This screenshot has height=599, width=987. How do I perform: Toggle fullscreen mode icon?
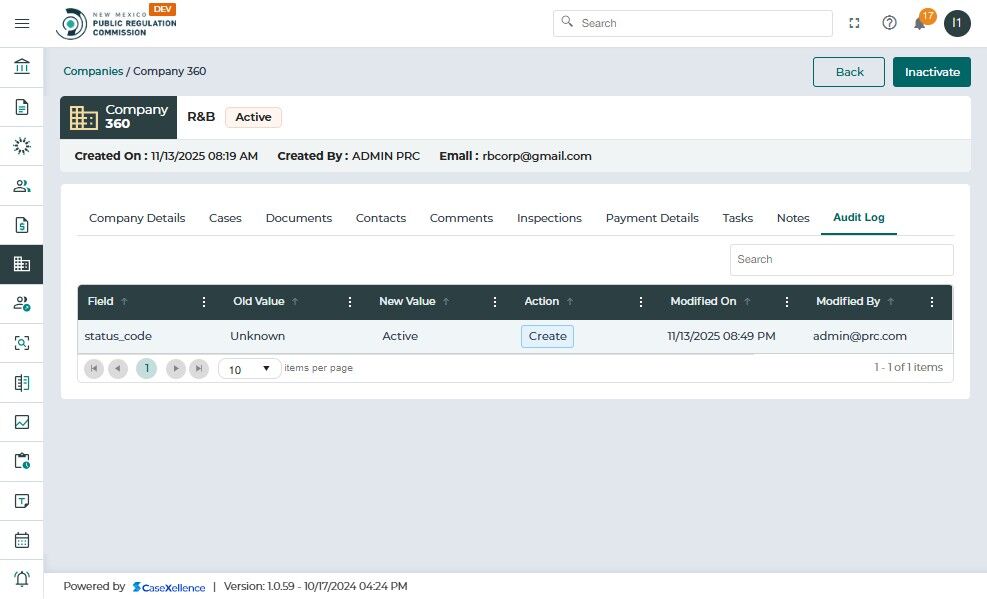click(x=854, y=23)
